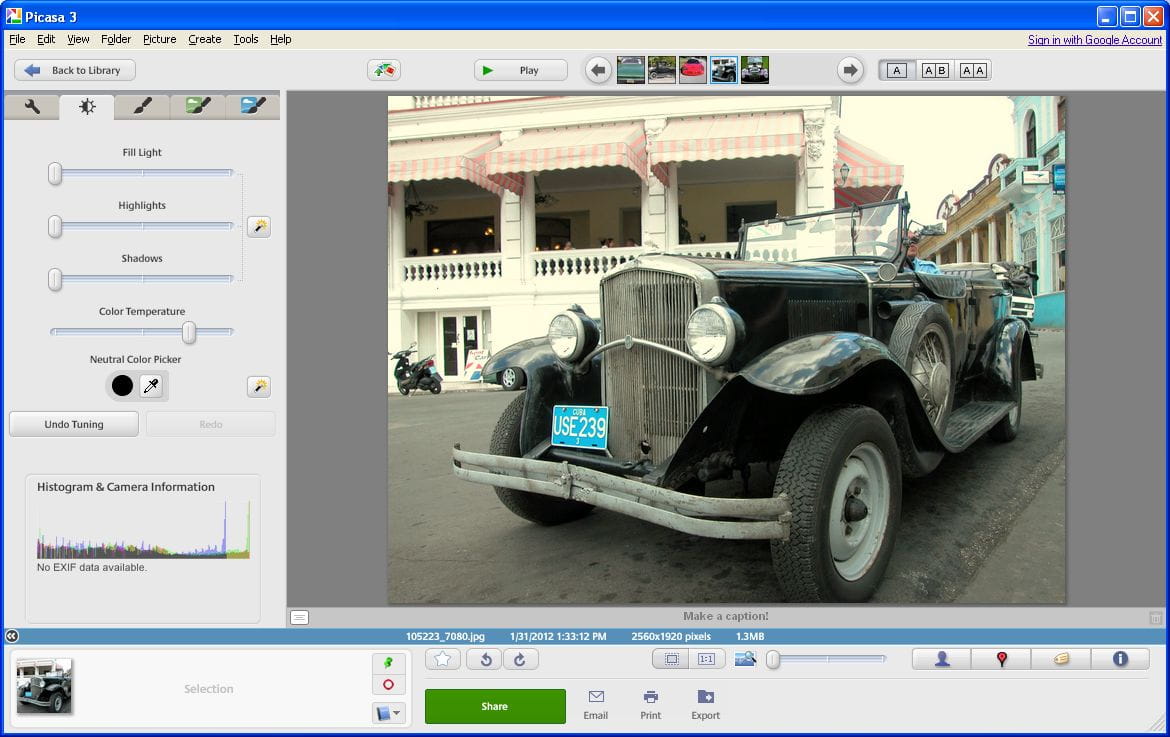Click the one-click lighting fix wand

(259, 227)
